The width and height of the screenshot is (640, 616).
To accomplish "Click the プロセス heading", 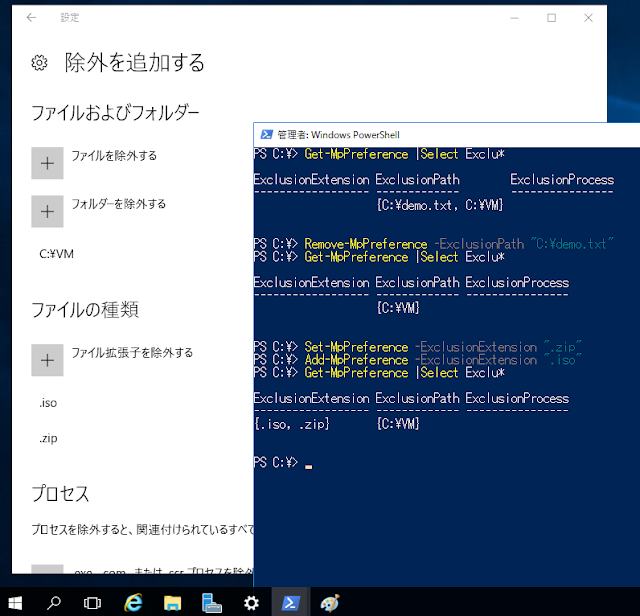I will click(x=60, y=493).
